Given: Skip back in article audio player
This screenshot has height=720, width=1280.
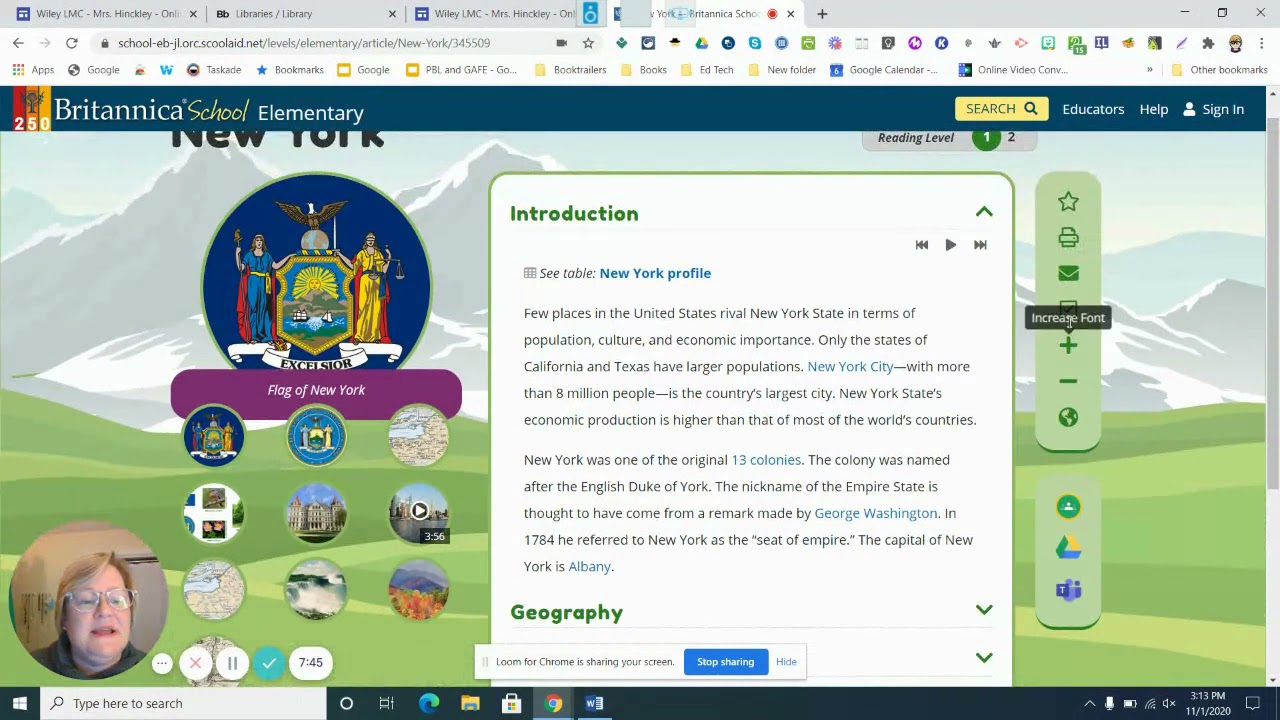Looking at the screenshot, I should point(922,245).
